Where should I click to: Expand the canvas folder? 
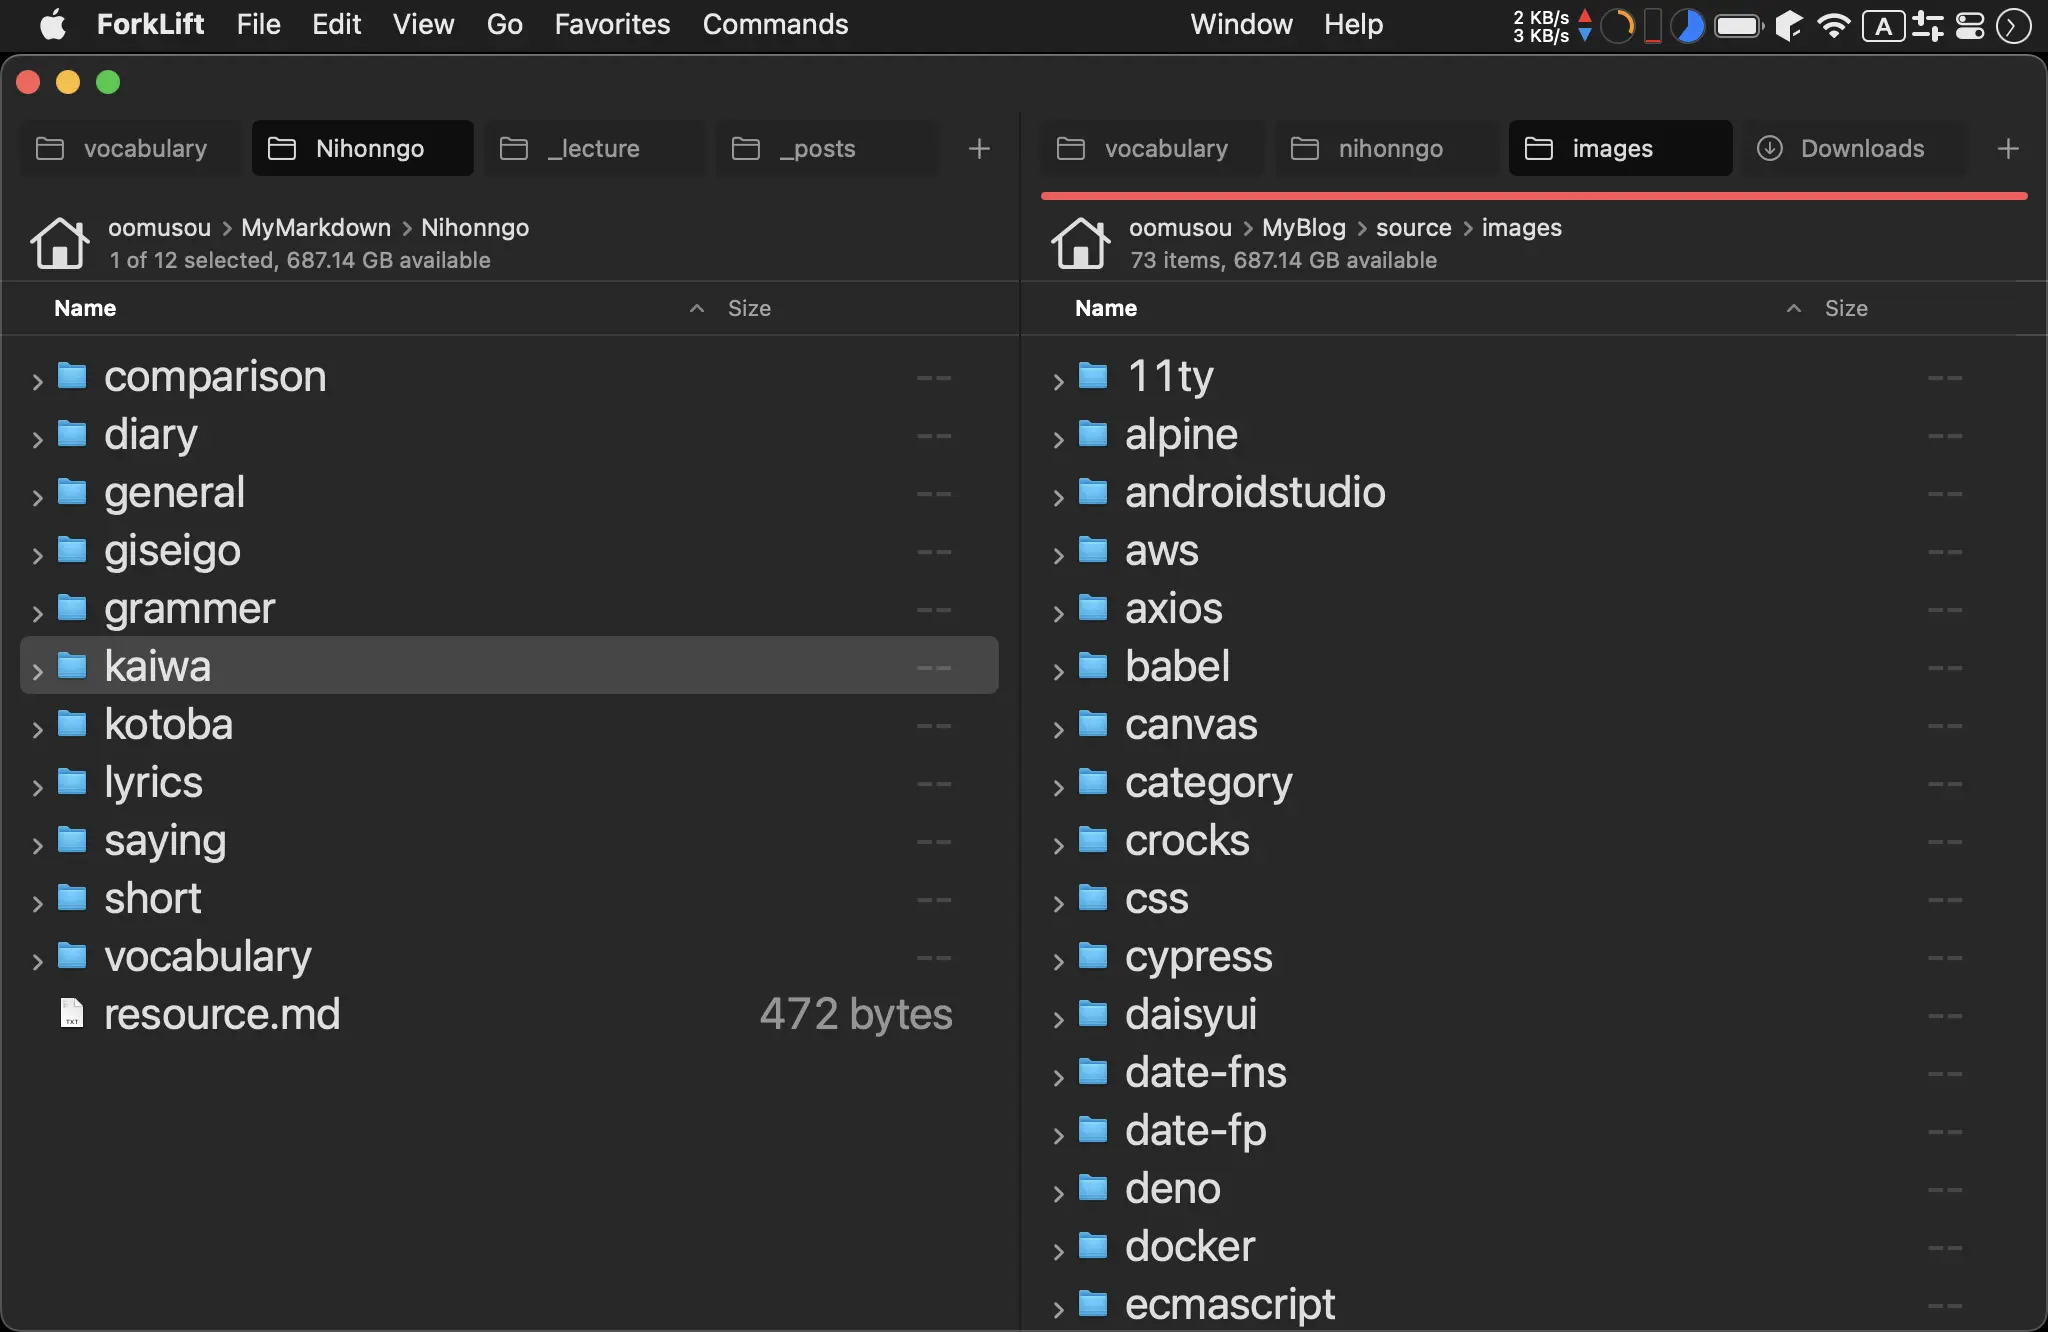[x=1058, y=728]
